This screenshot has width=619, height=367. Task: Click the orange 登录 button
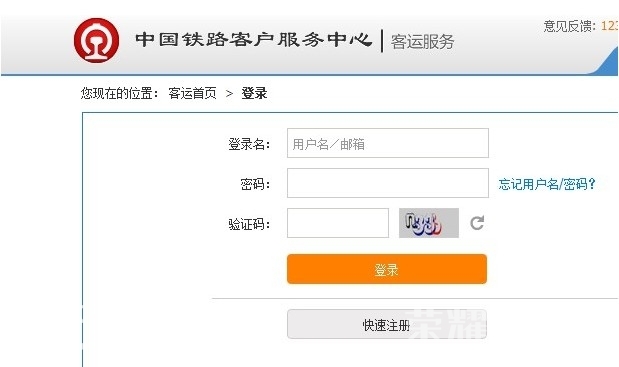pos(387,269)
